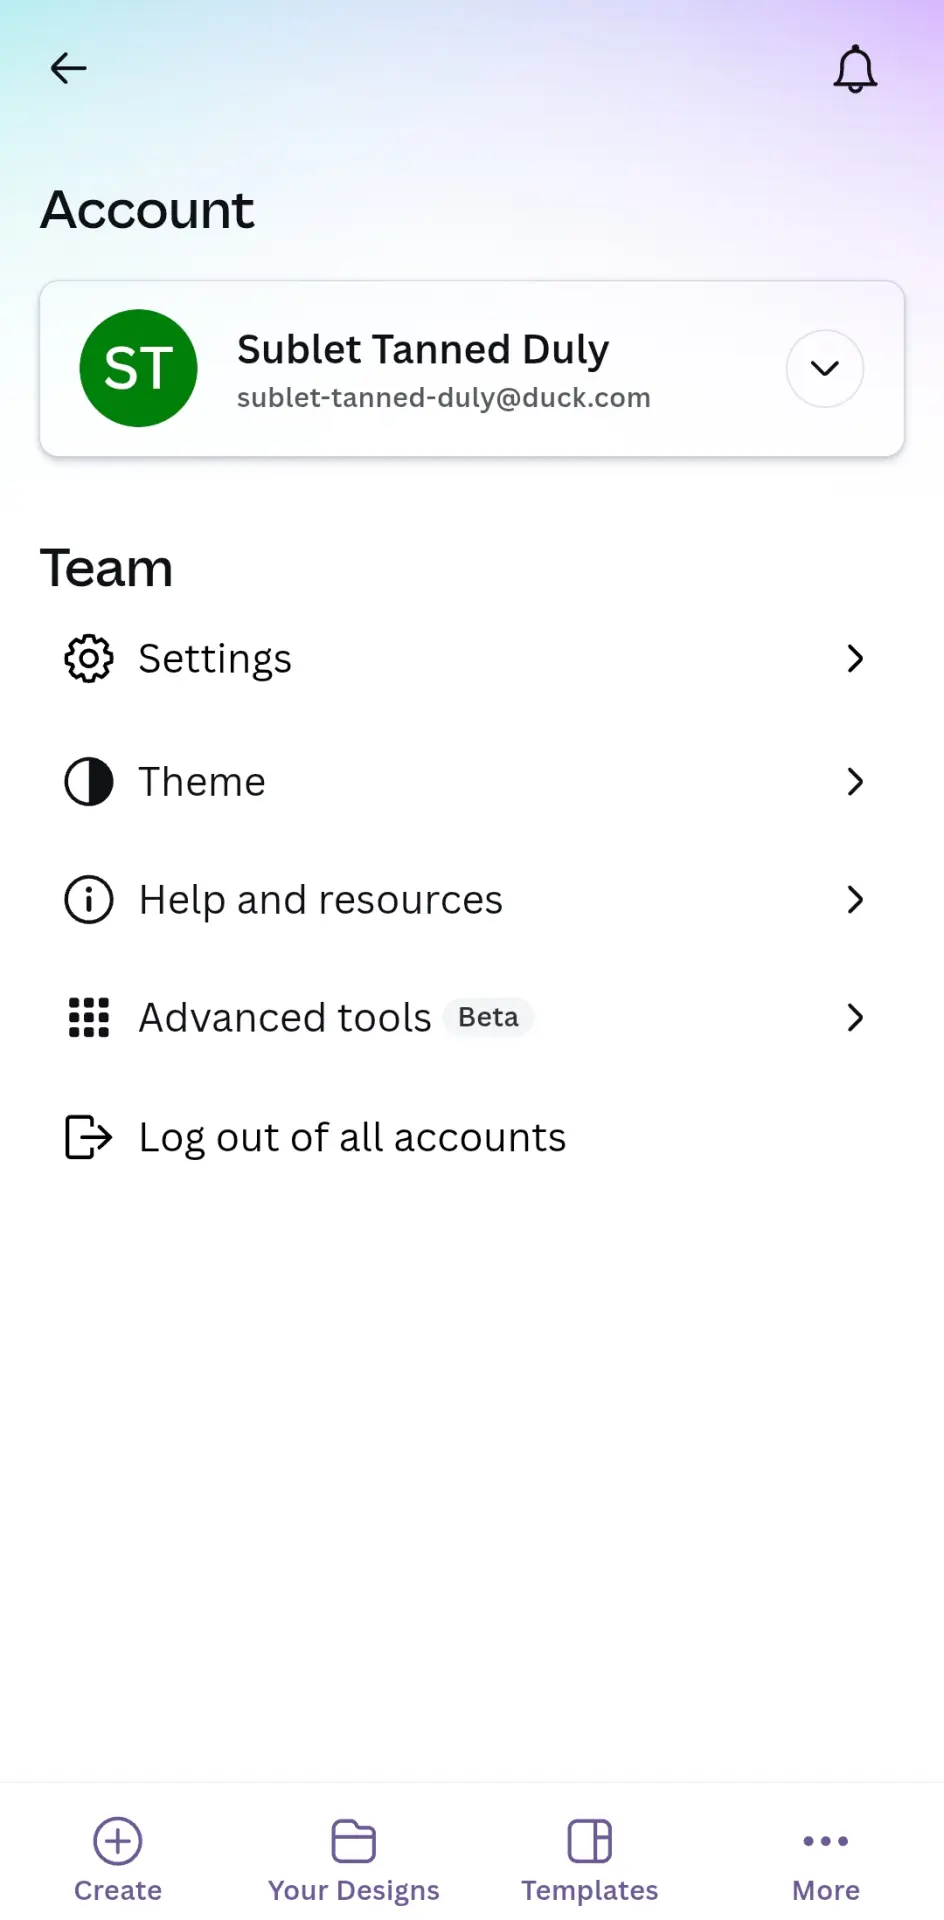The width and height of the screenshot is (944, 1920).
Task: Tap the back arrow icon
Action: tap(68, 68)
